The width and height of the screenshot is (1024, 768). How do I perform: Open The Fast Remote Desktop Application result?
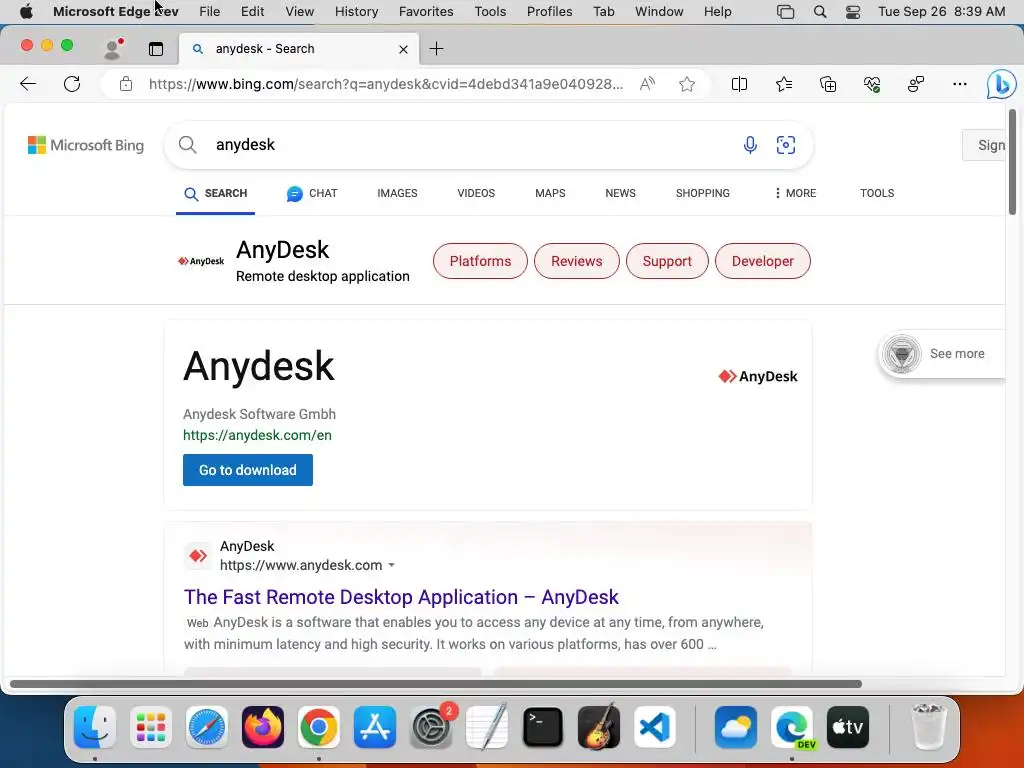point(401,597)
